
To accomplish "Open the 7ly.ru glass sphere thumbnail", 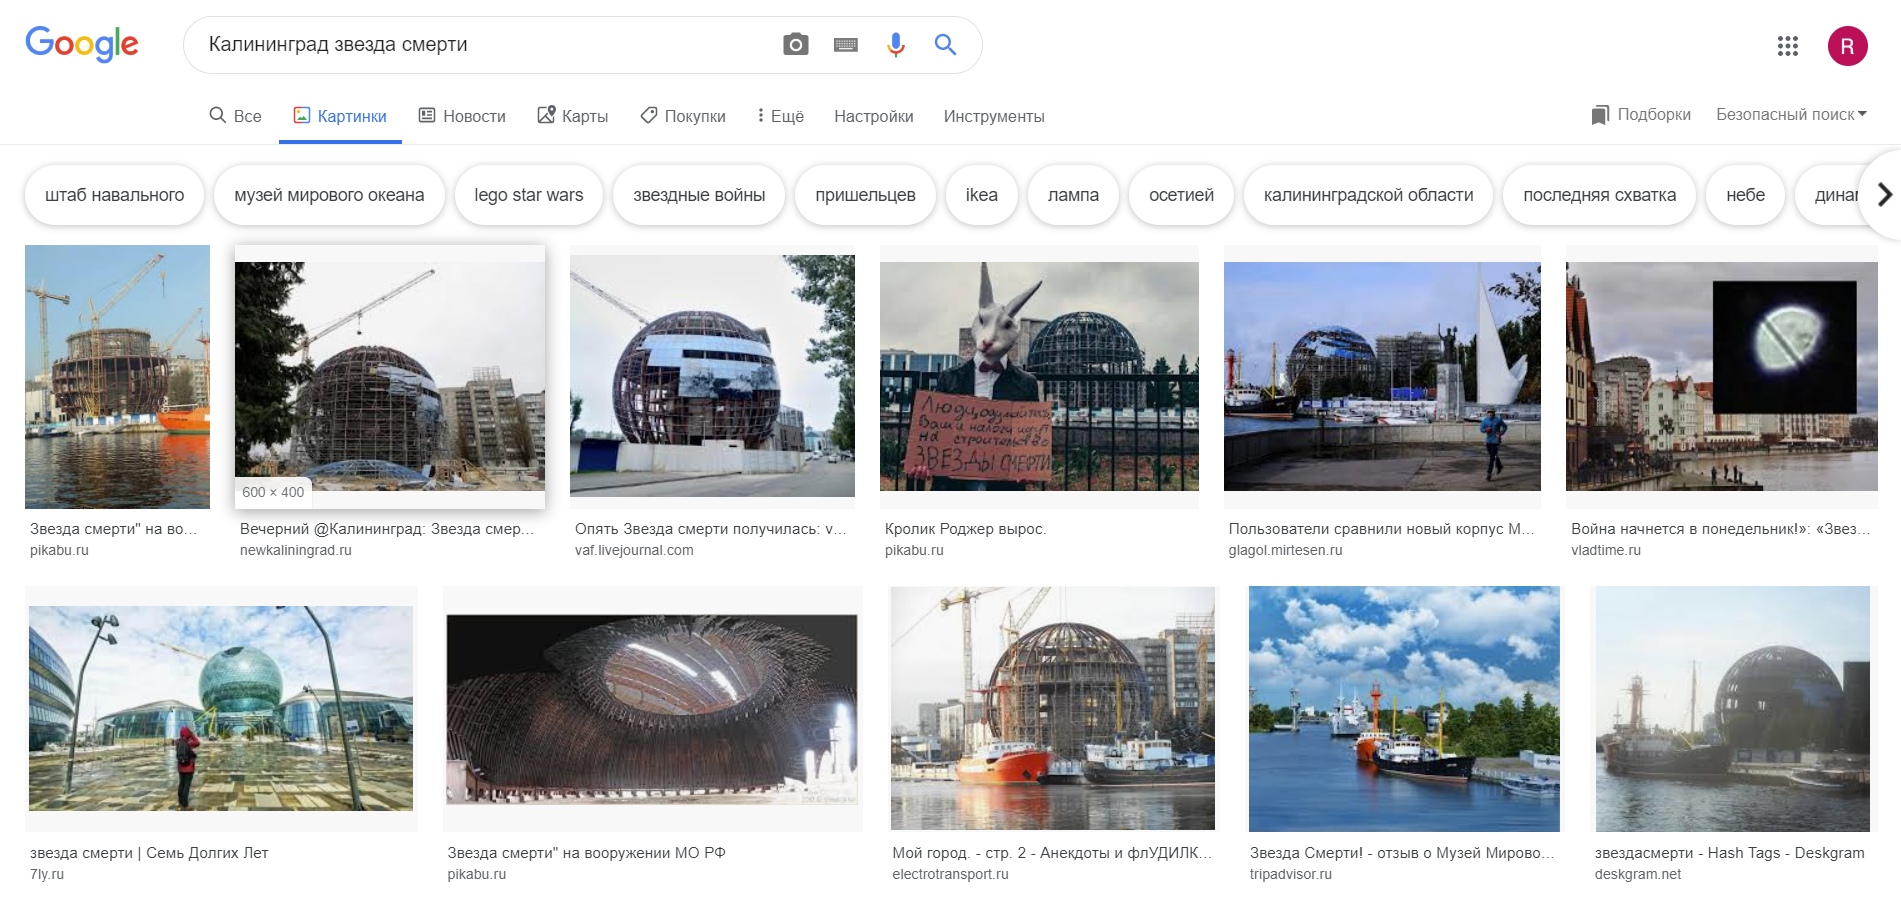I will coord(221,708).
